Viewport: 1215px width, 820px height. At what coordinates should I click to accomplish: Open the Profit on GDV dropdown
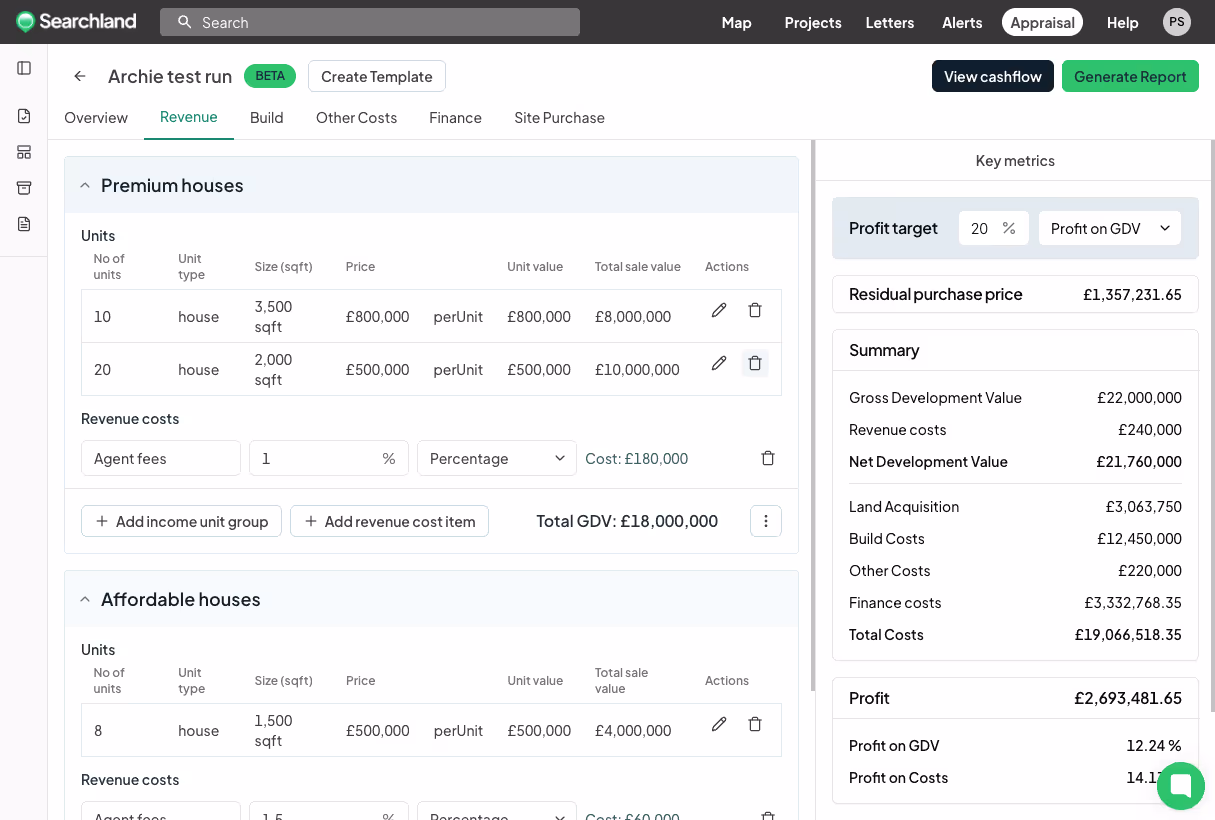(x=1109, y=228)
